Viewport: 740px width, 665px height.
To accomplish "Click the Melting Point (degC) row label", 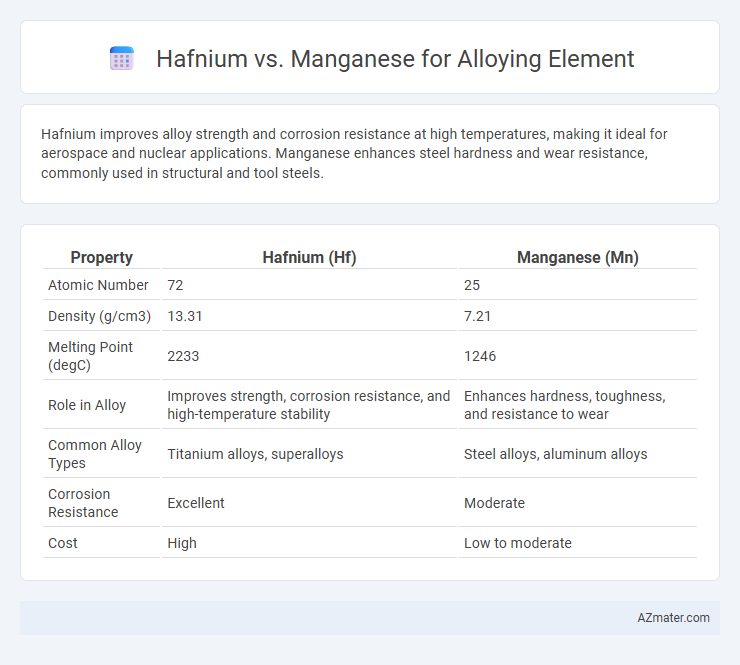I will point(91,356).
